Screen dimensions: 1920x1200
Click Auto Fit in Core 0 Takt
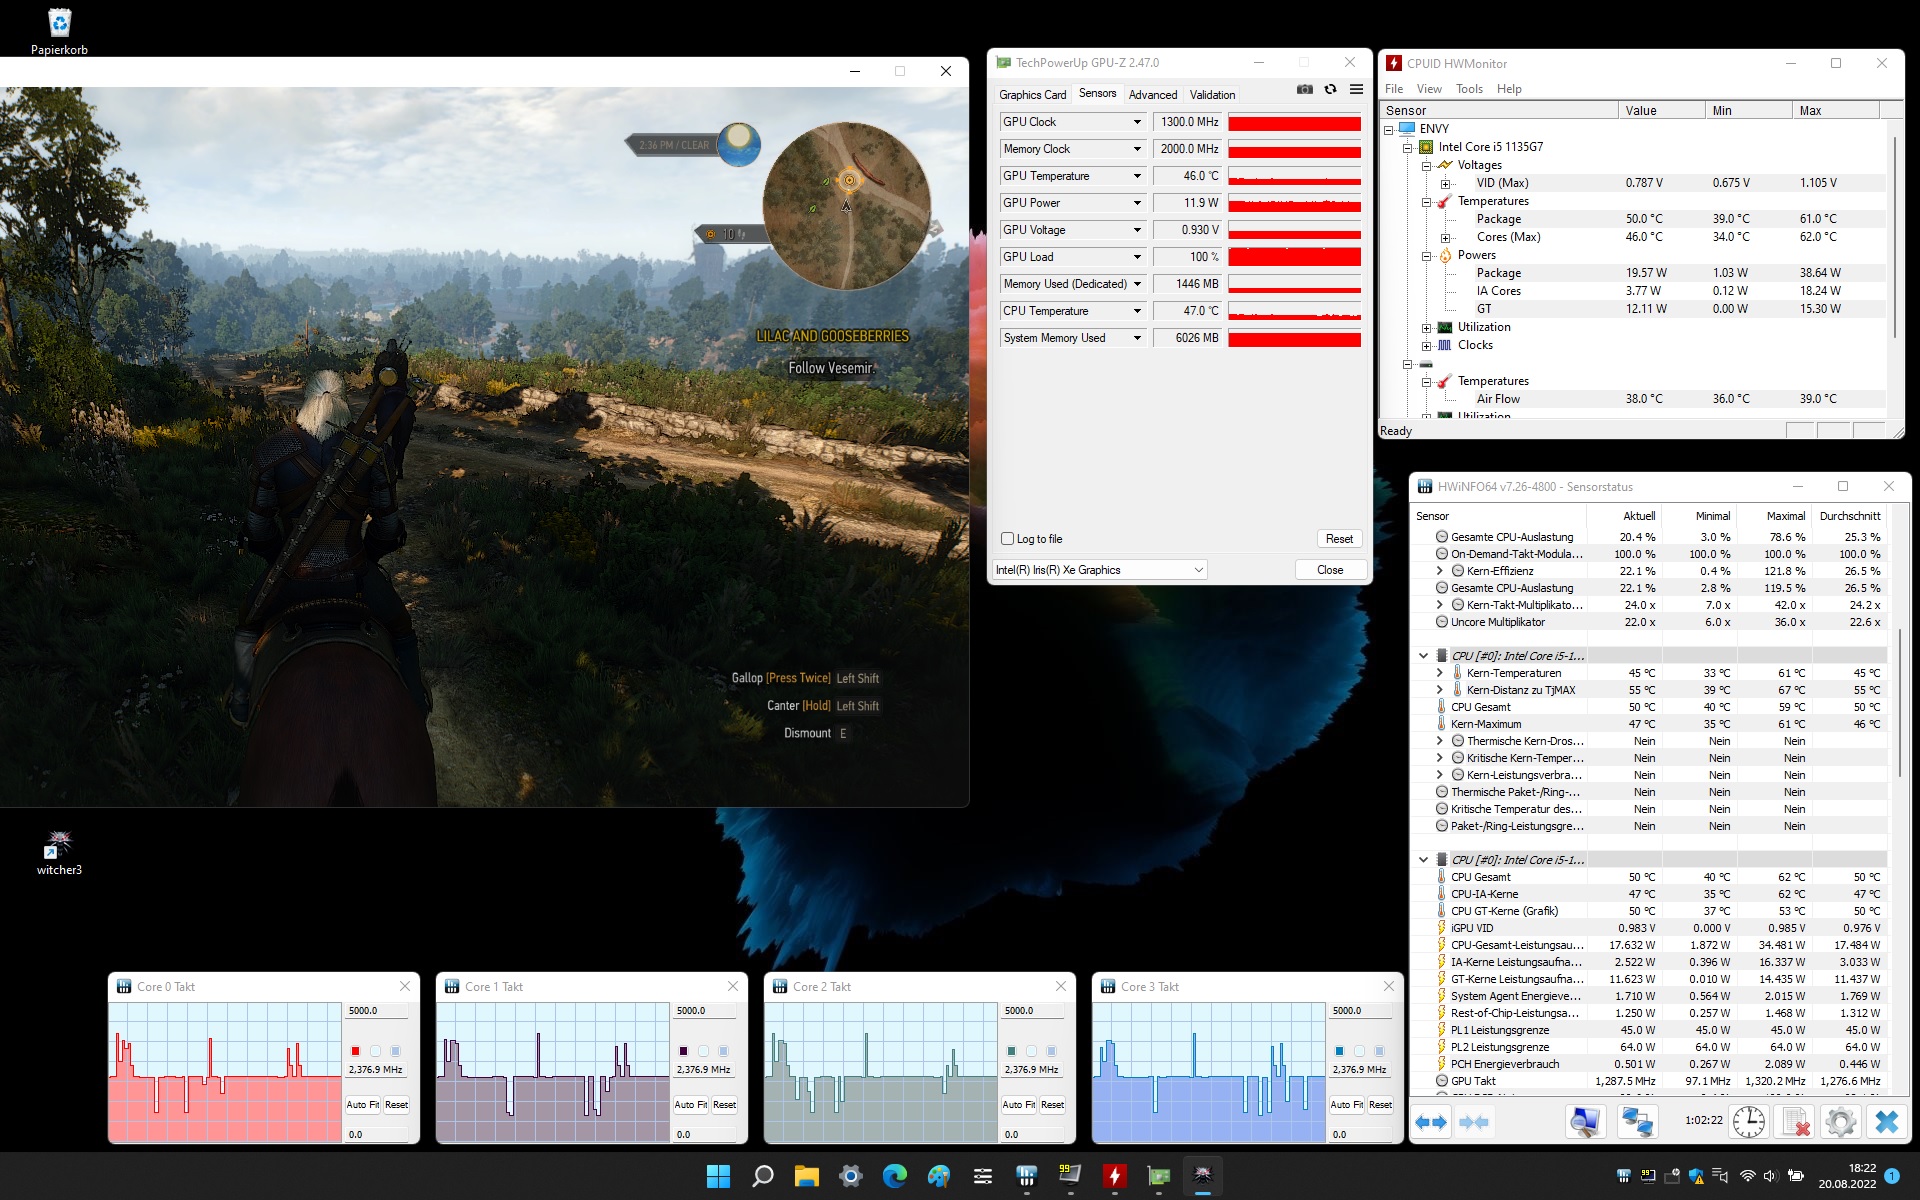pos(362,1105)
